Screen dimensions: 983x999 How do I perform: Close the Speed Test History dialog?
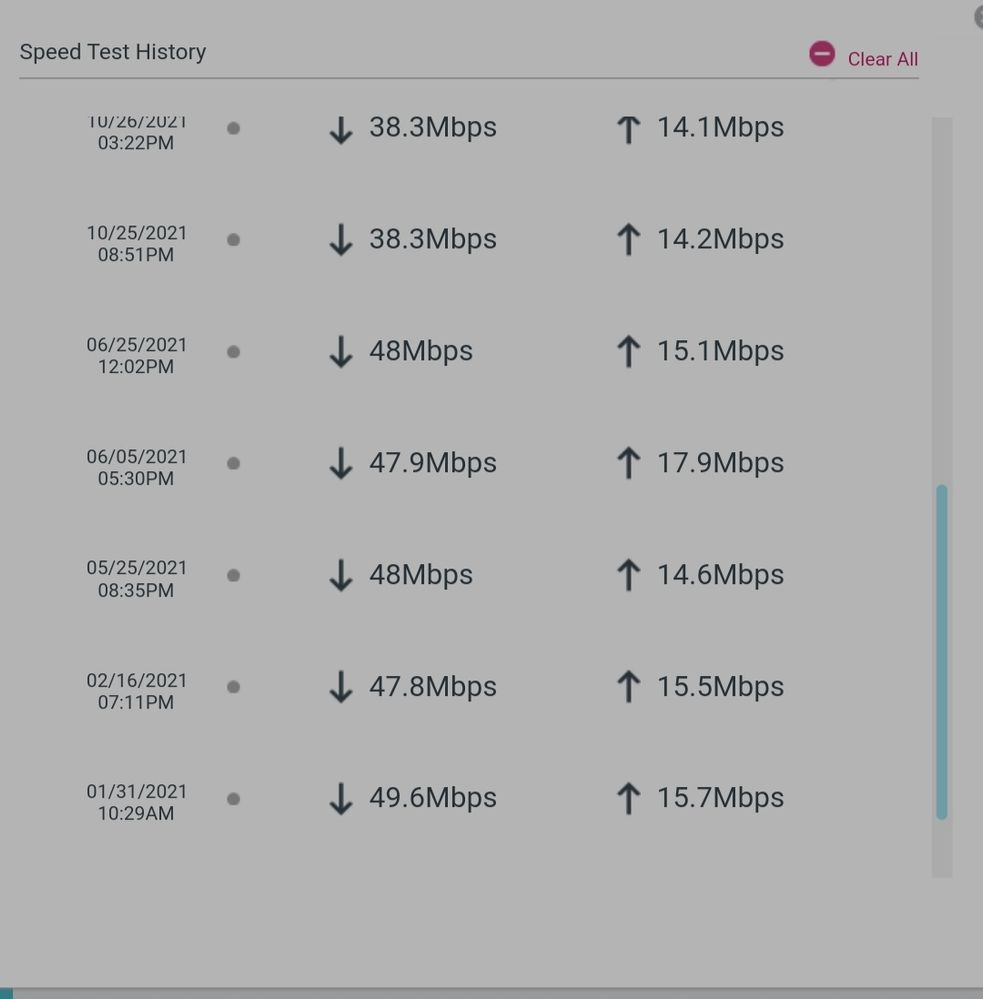point(978,16)
